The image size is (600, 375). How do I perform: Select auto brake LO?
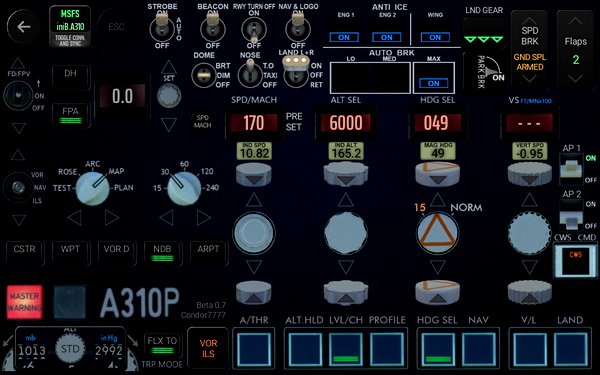(x=351, y=78)
